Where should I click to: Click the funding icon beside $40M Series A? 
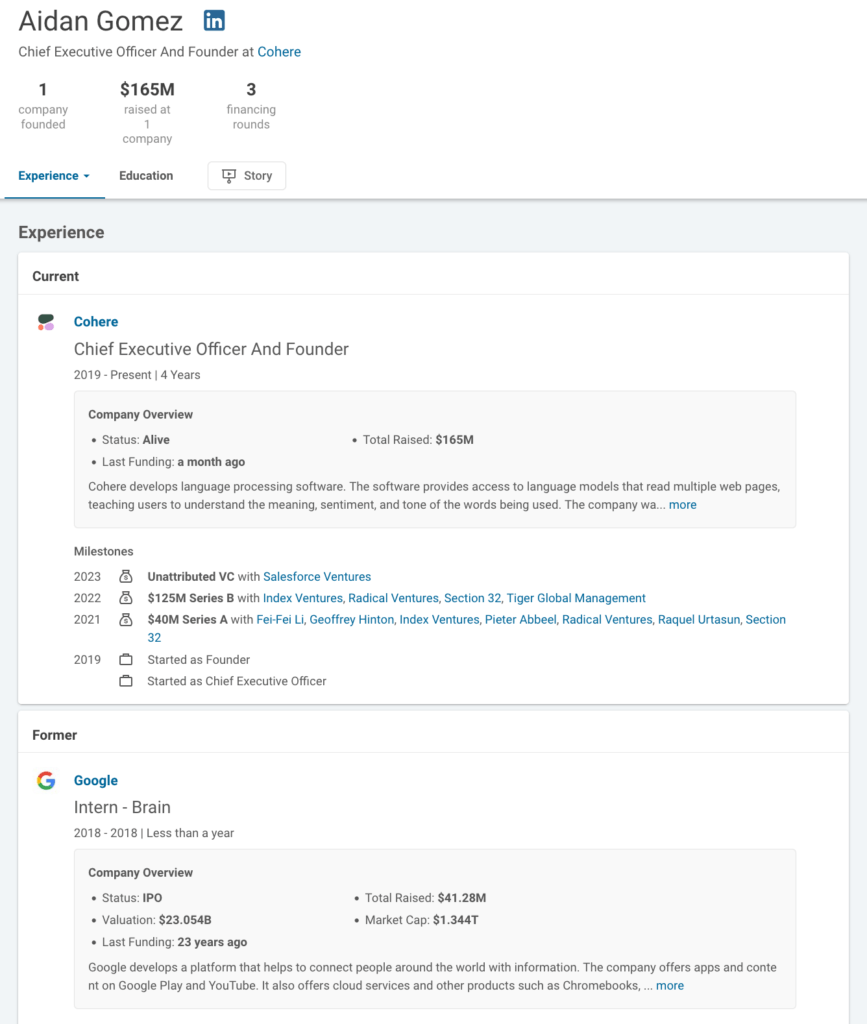(x=126, y=619)
